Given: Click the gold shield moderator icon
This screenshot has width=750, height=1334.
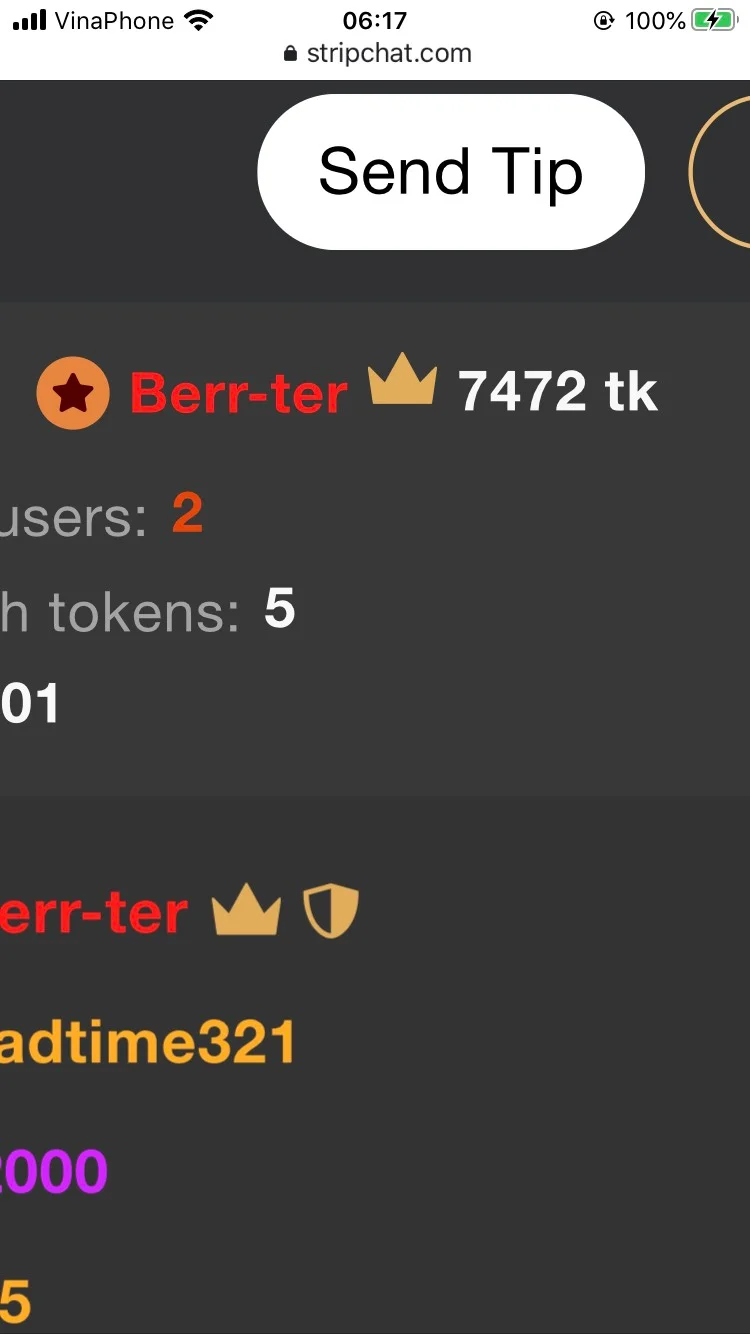Looking at the screenshot, I should [331, 911].
